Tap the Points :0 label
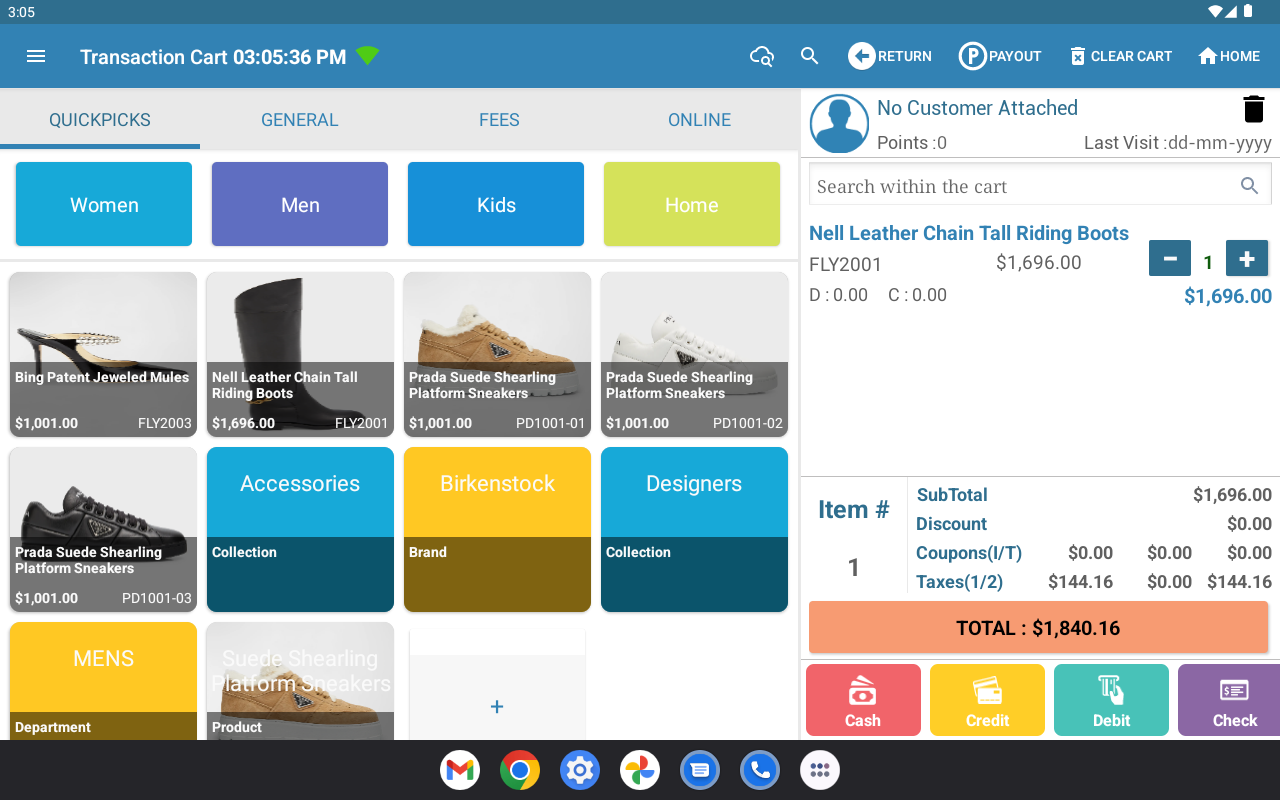1280x800 pixels. [912, 143]
